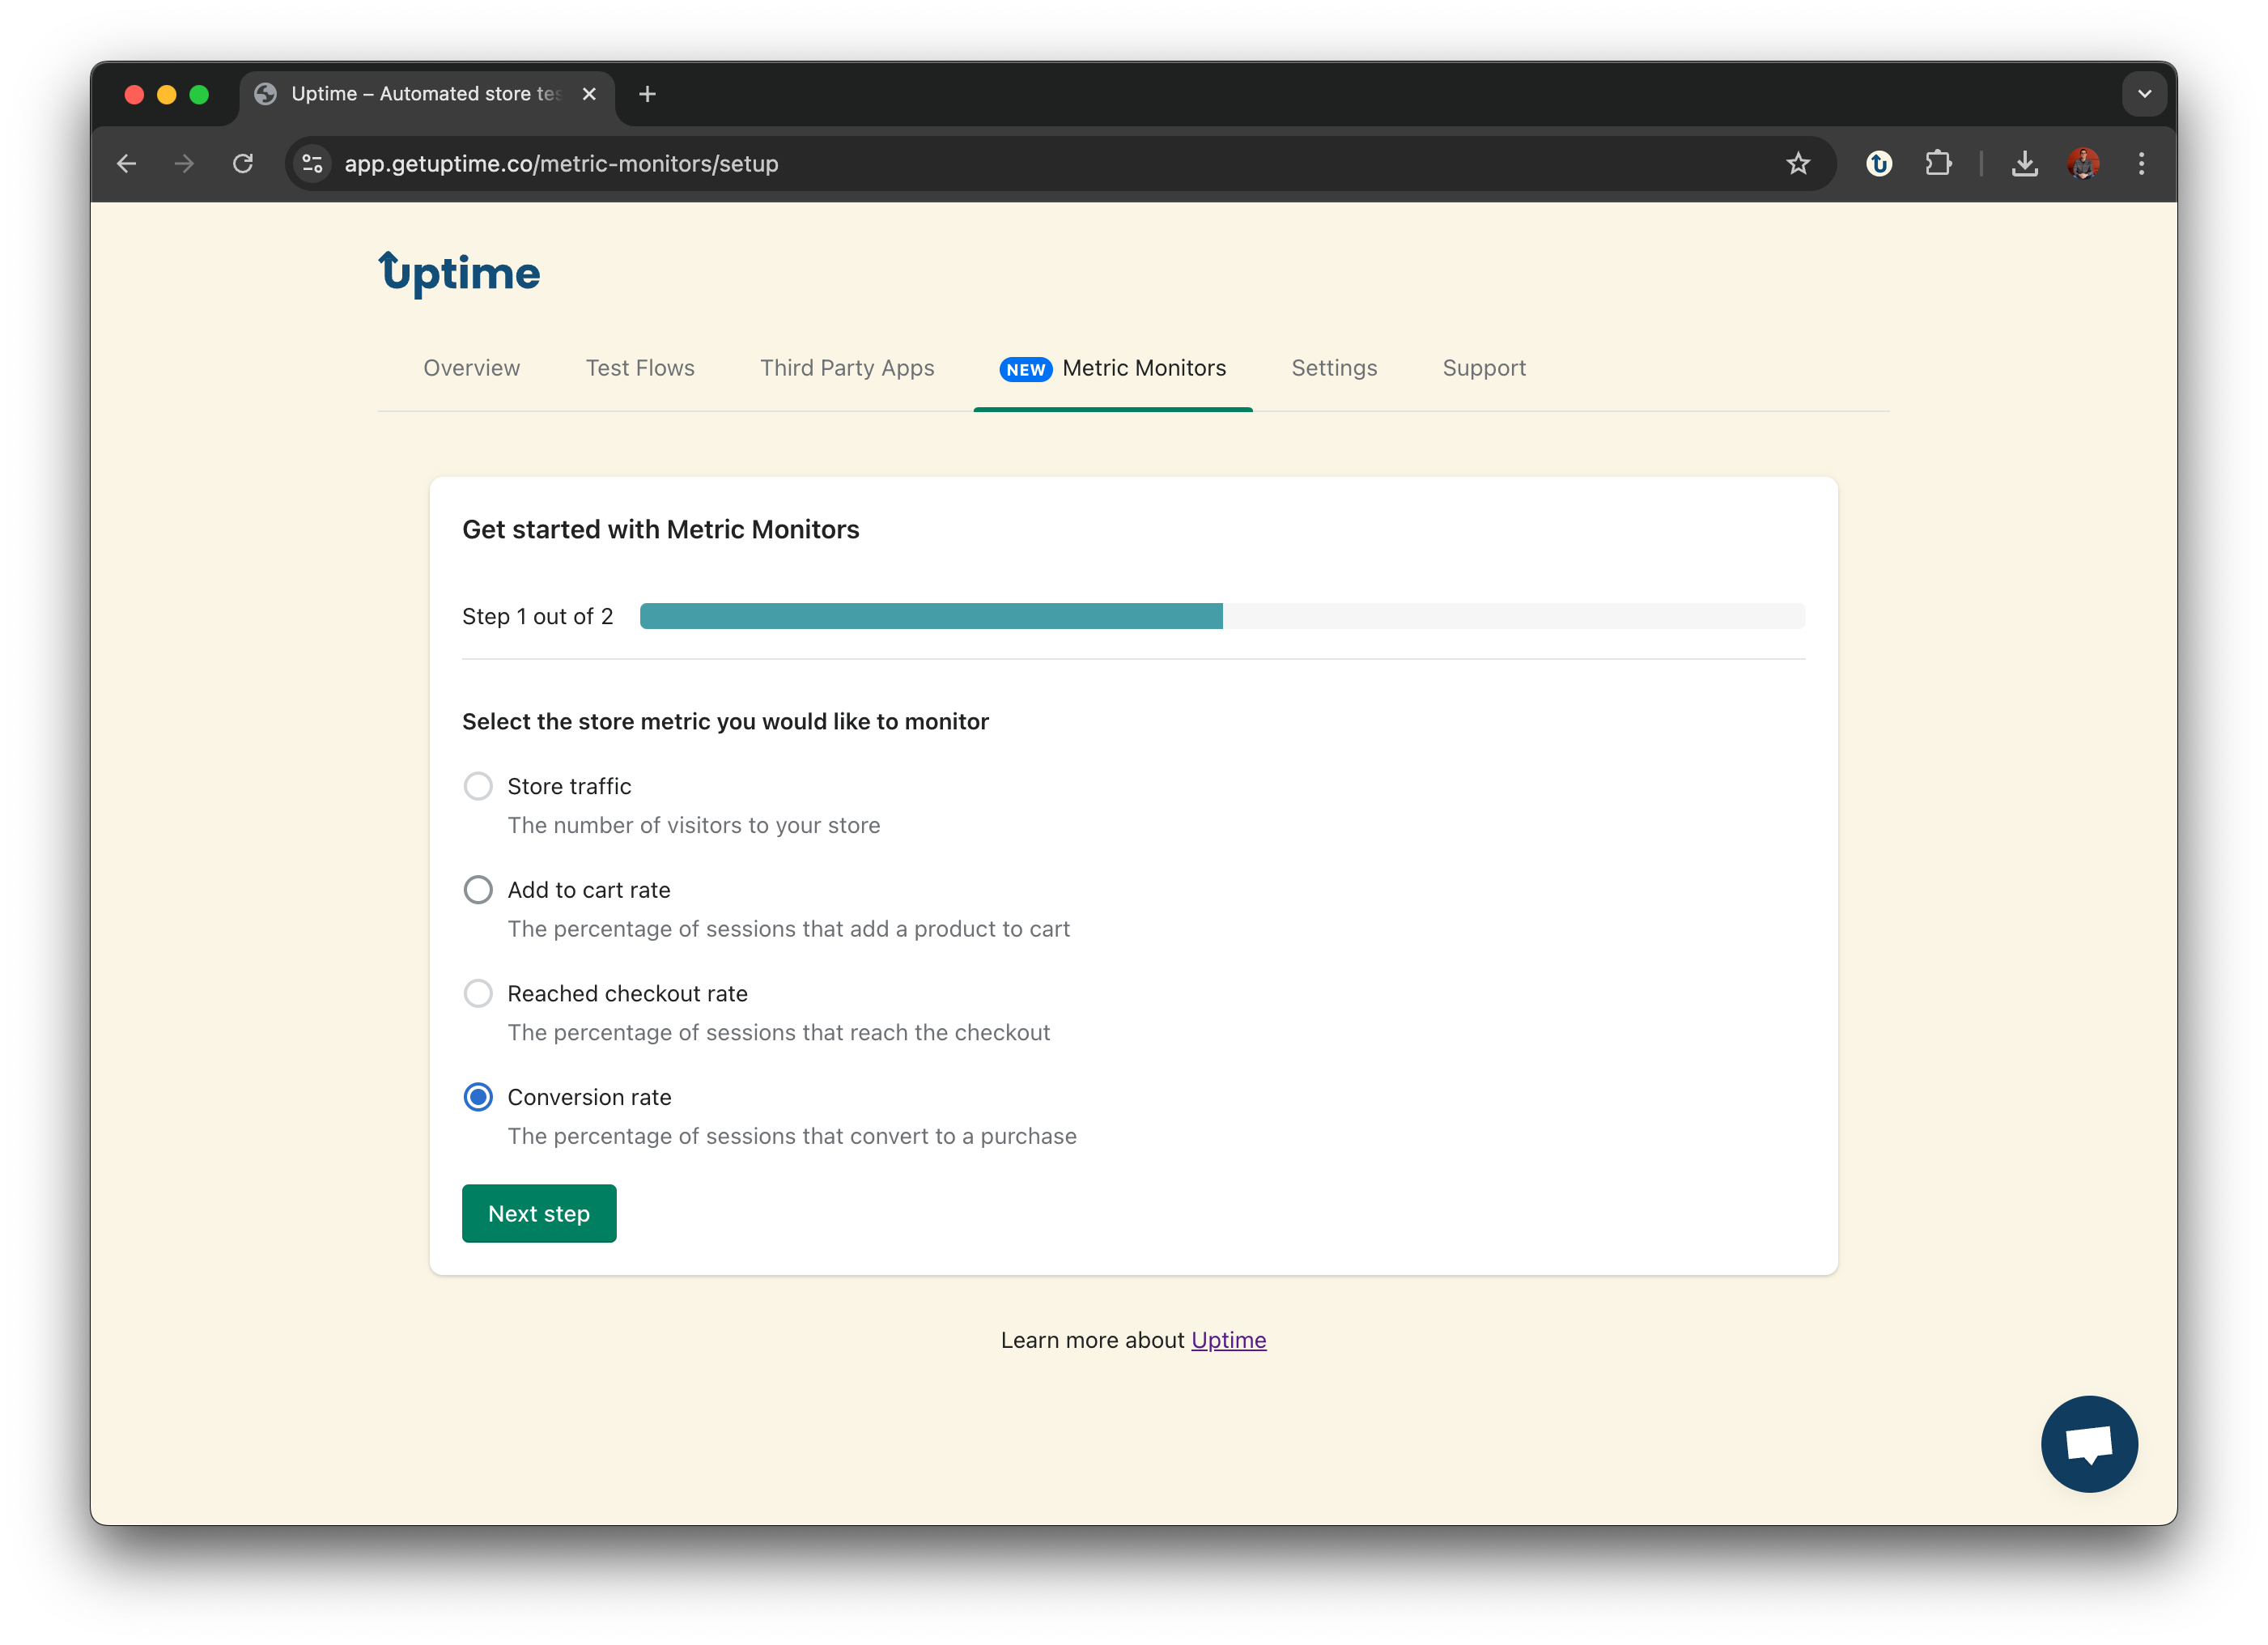Open the browser downloads icon
2268x1645 pixels.
click(2024, 163)
